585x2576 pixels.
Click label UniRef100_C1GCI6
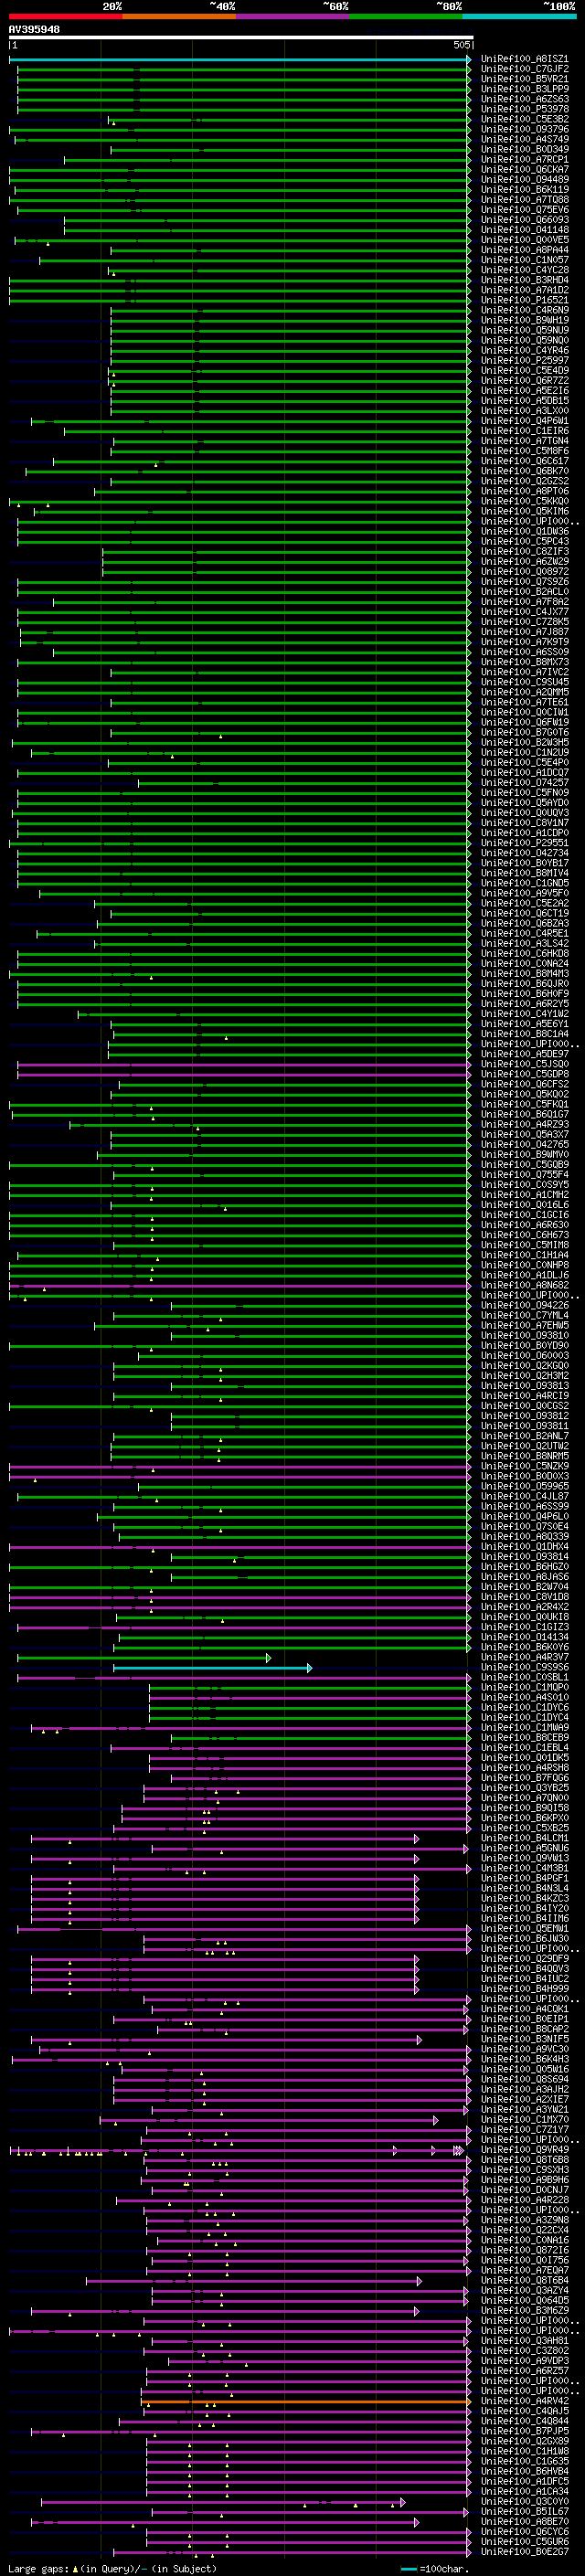524,1215
